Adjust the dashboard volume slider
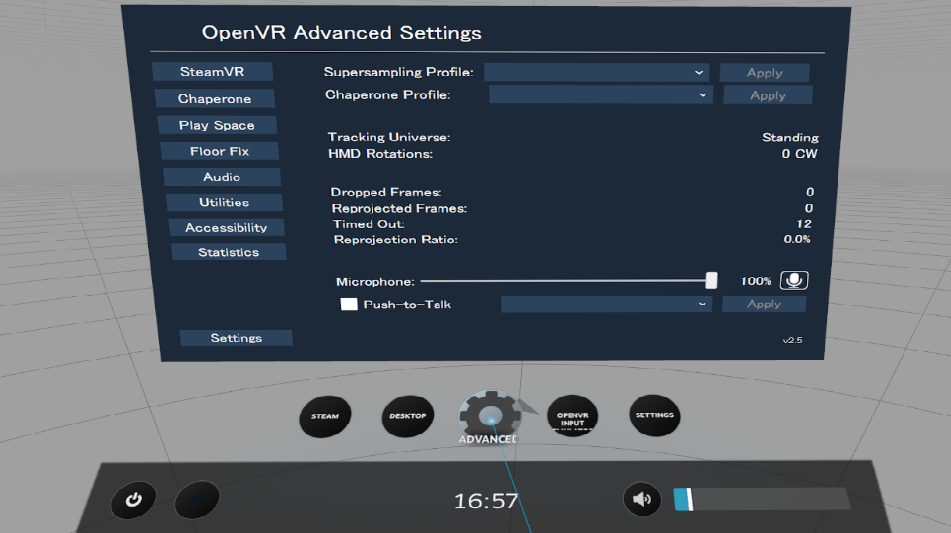The height and width of the screenshot is (533, 951). [x=762, y=499]
